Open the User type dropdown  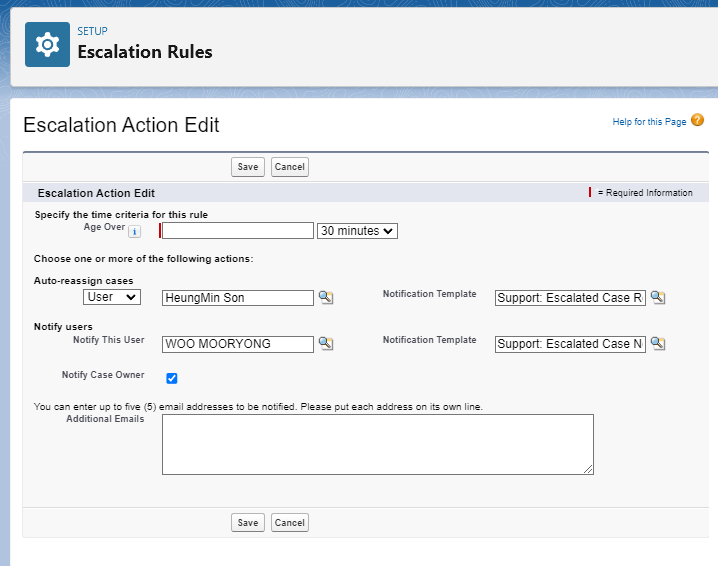(x=112, y=297)
